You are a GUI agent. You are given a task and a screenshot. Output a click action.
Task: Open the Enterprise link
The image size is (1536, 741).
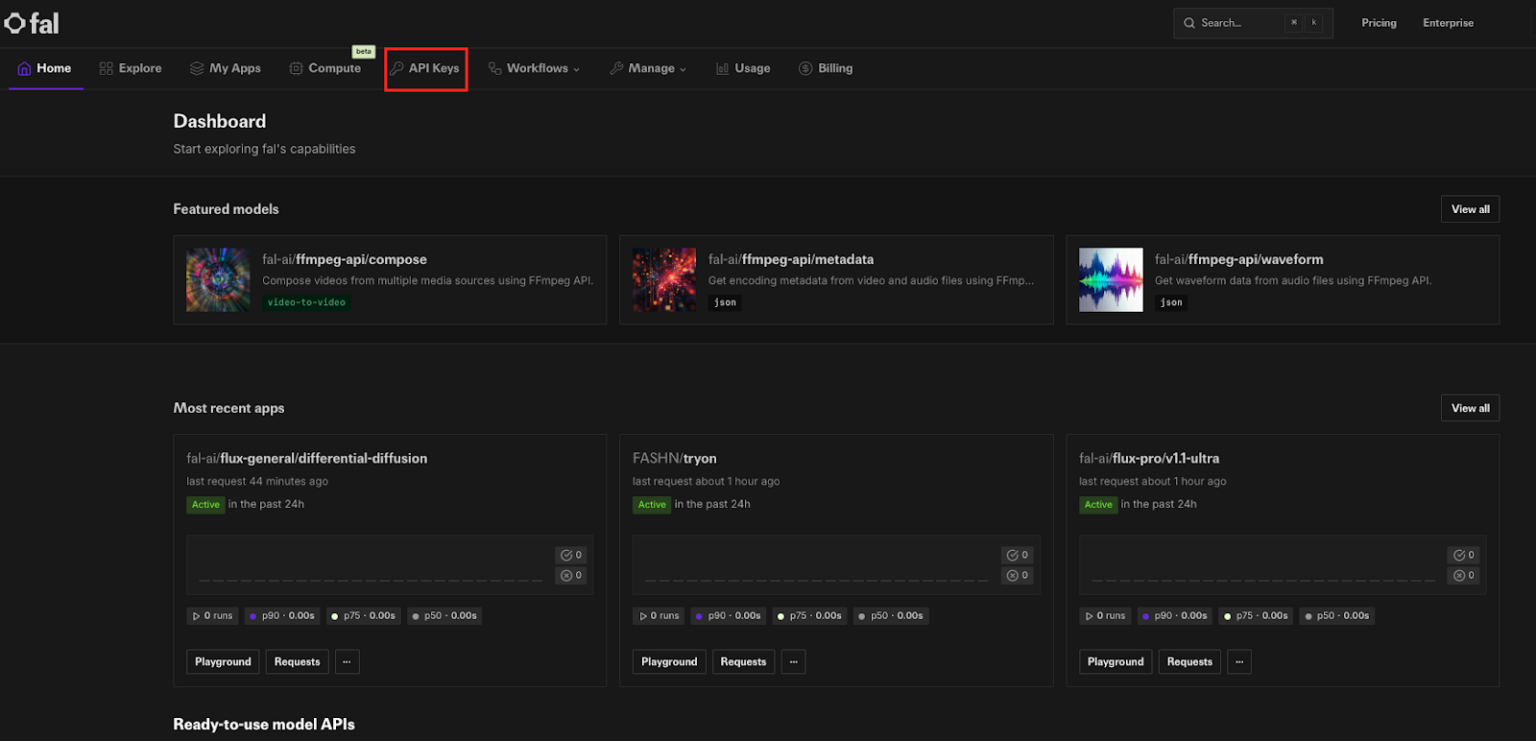(1448, 23)
